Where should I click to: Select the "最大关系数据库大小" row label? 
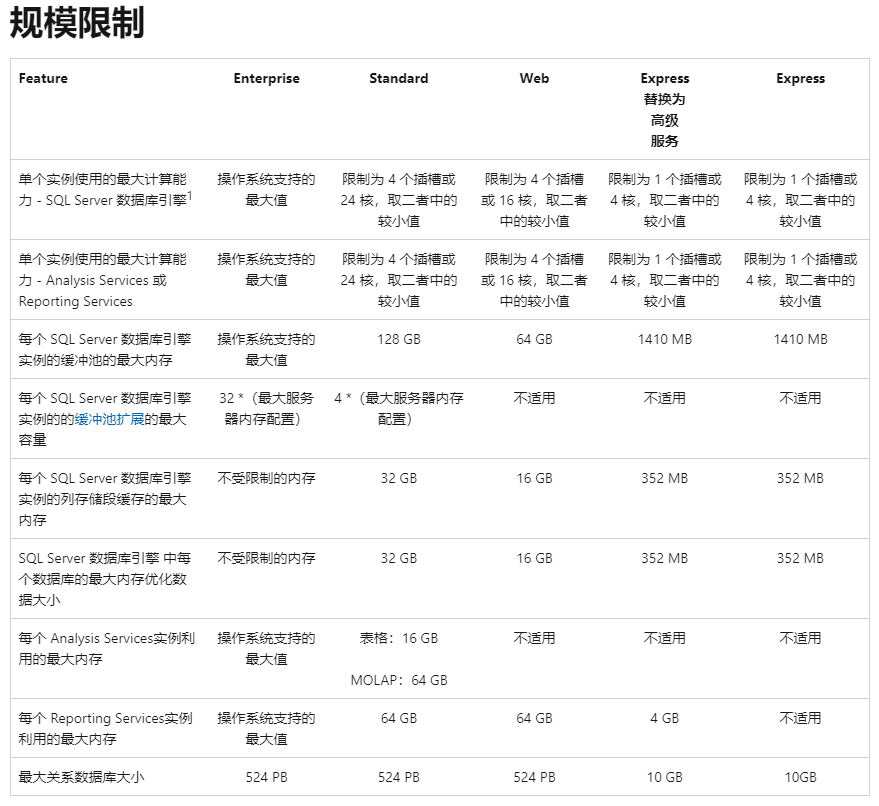81,777
